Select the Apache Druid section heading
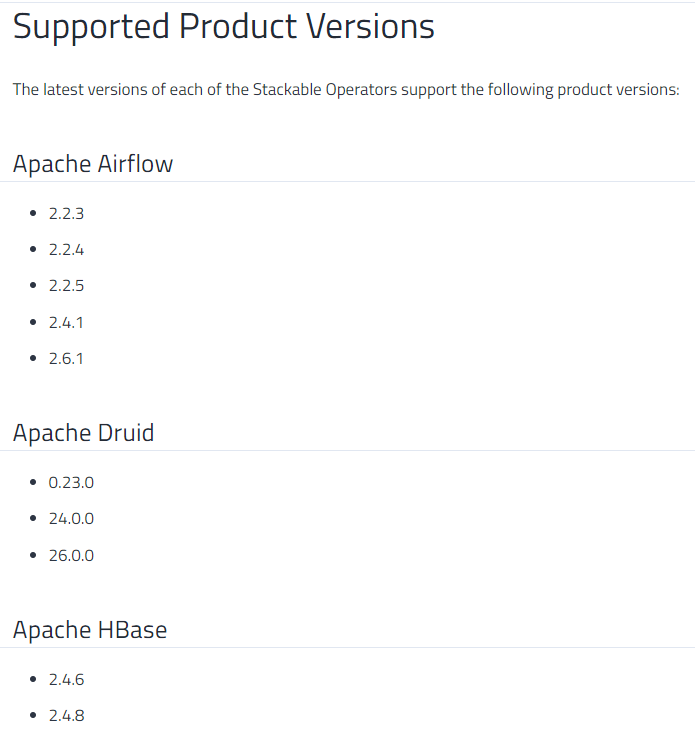The image size is (695, 732). (84, 433)
